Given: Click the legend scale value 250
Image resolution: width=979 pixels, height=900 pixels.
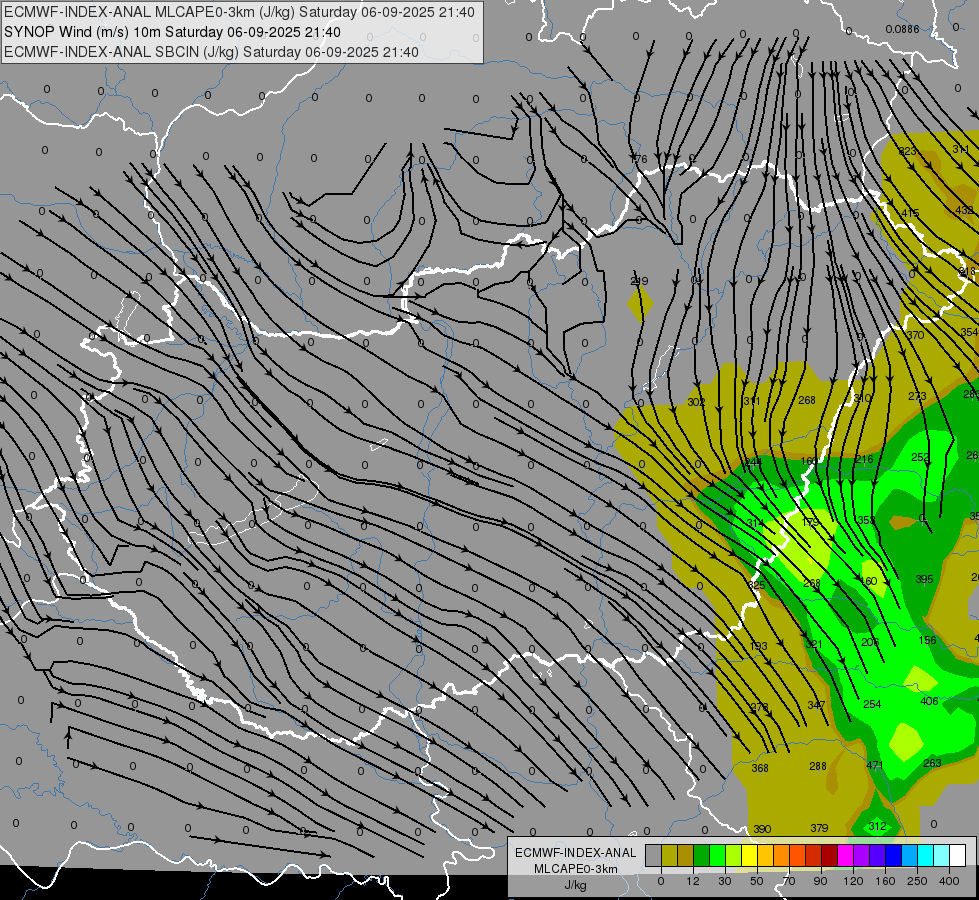Looking at the screenshot, I should (917, 881).
